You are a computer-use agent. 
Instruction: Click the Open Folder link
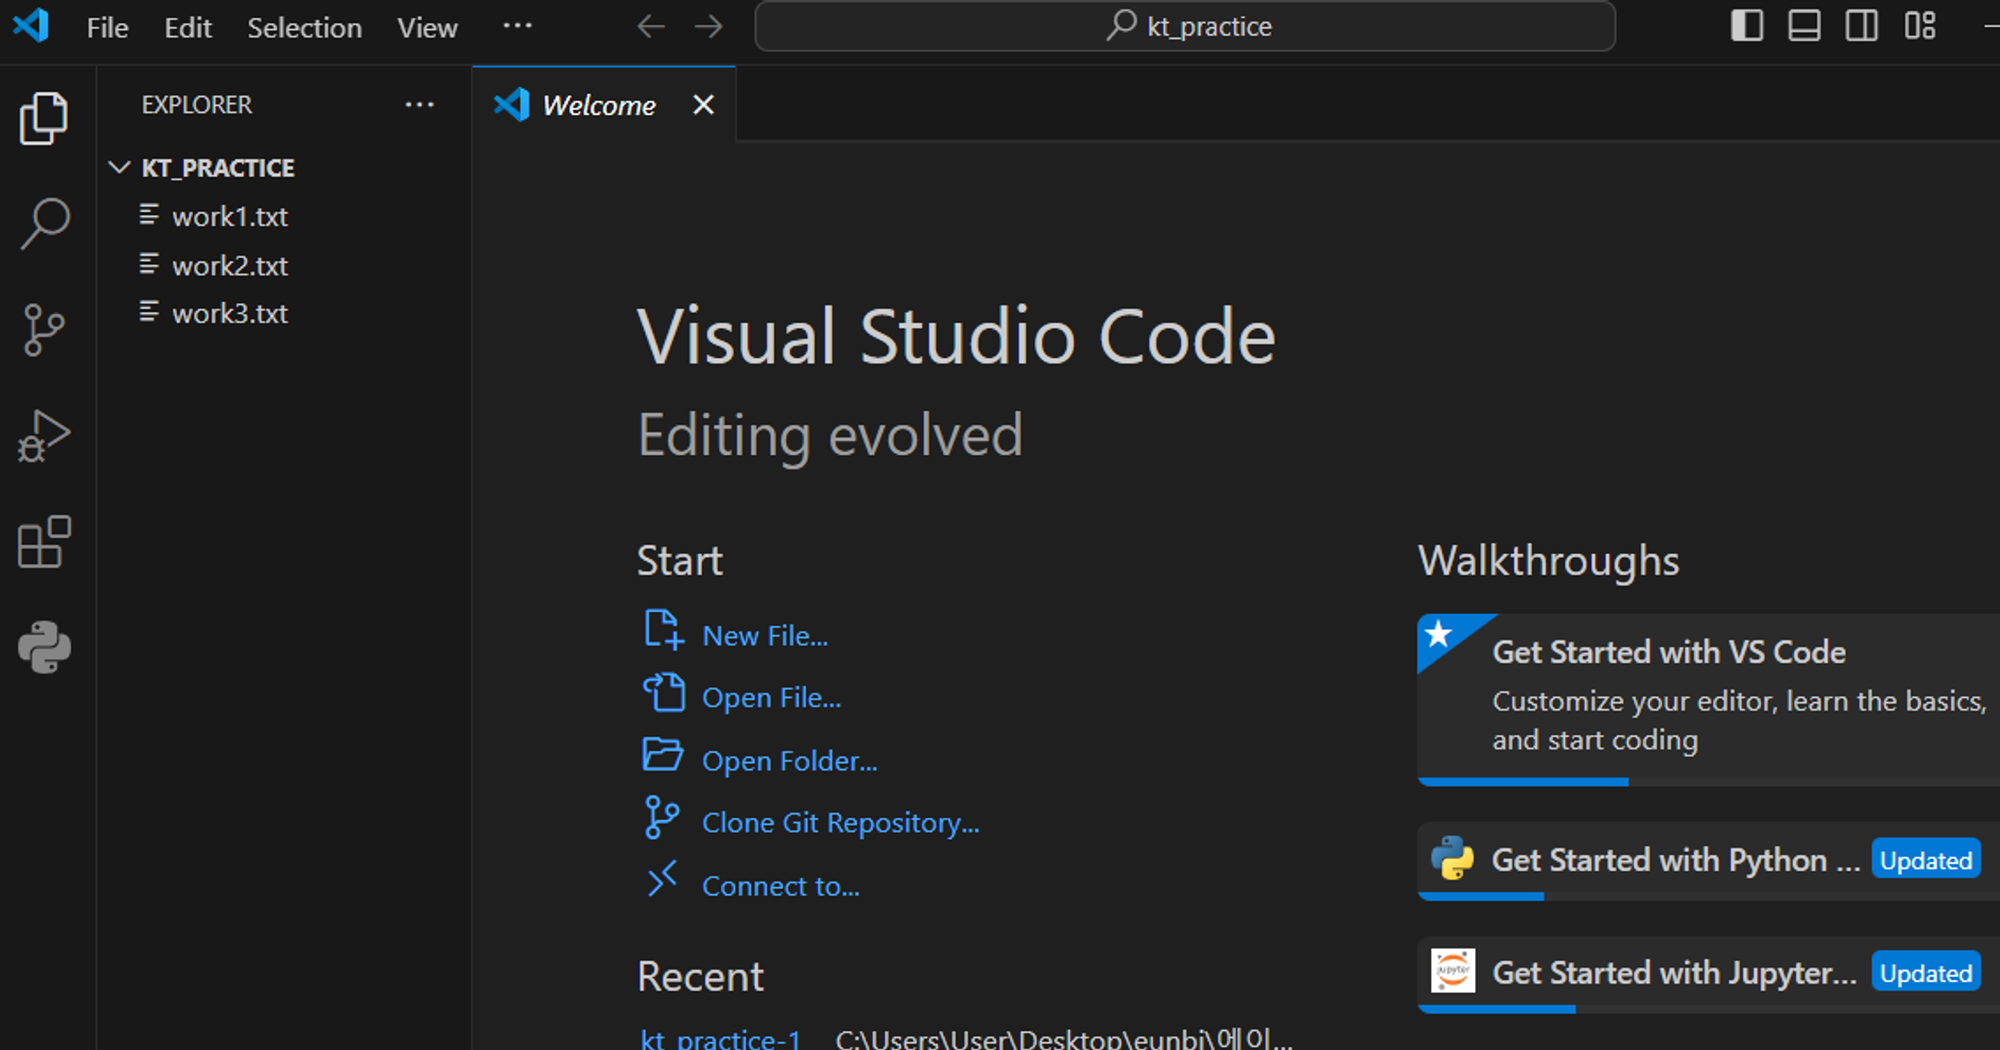(789, 760)
